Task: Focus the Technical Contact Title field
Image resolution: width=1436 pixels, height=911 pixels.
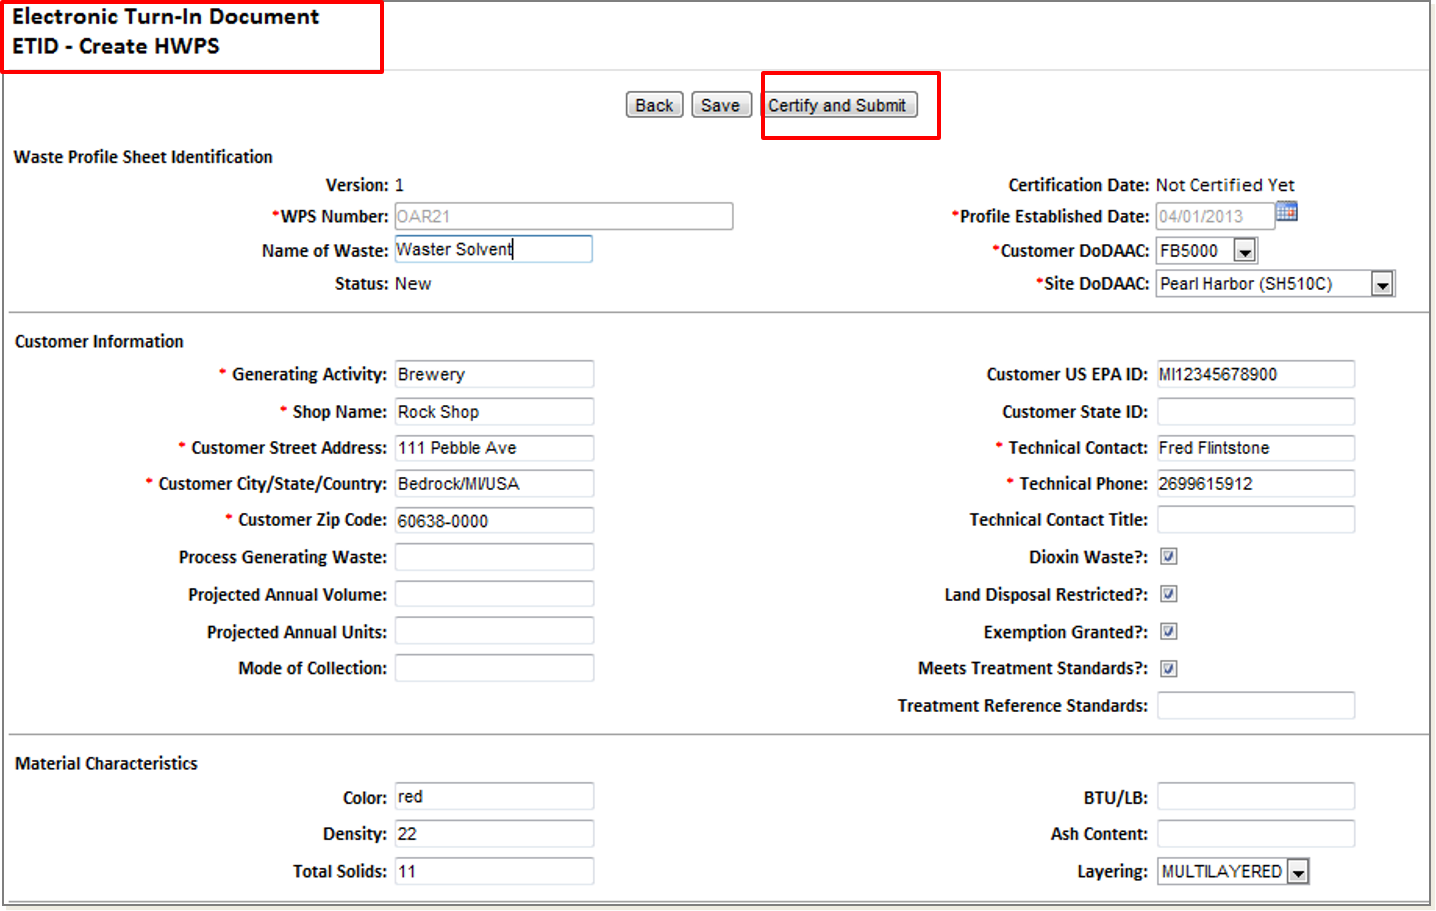Action: (x=1255, y=520)
